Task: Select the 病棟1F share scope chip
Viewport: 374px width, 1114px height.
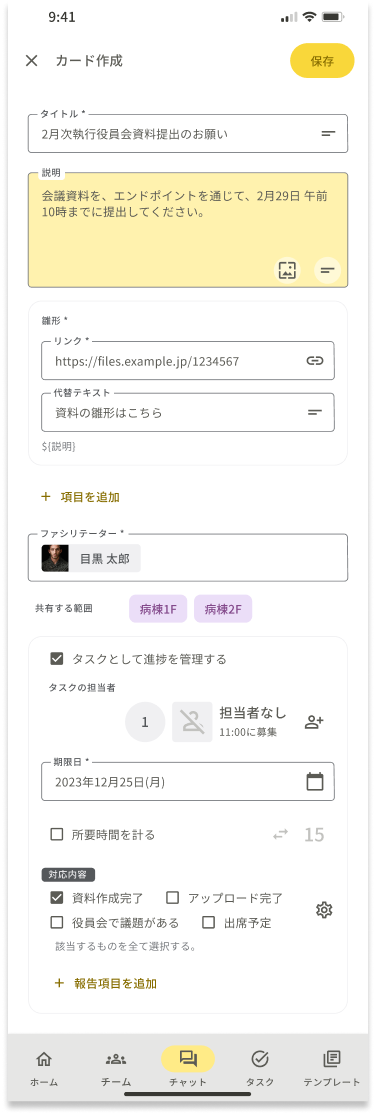Action: tap(159, 609)
